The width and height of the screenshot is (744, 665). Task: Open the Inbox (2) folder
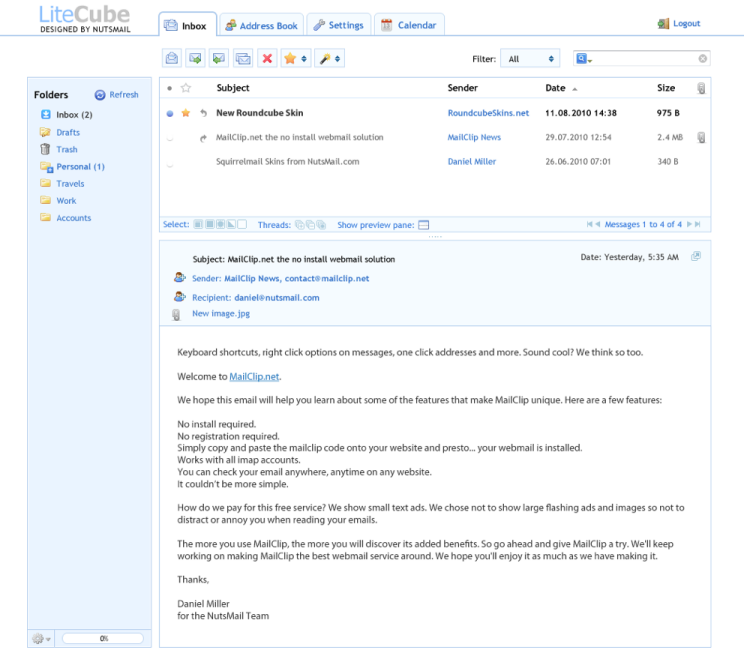[66, 115]
